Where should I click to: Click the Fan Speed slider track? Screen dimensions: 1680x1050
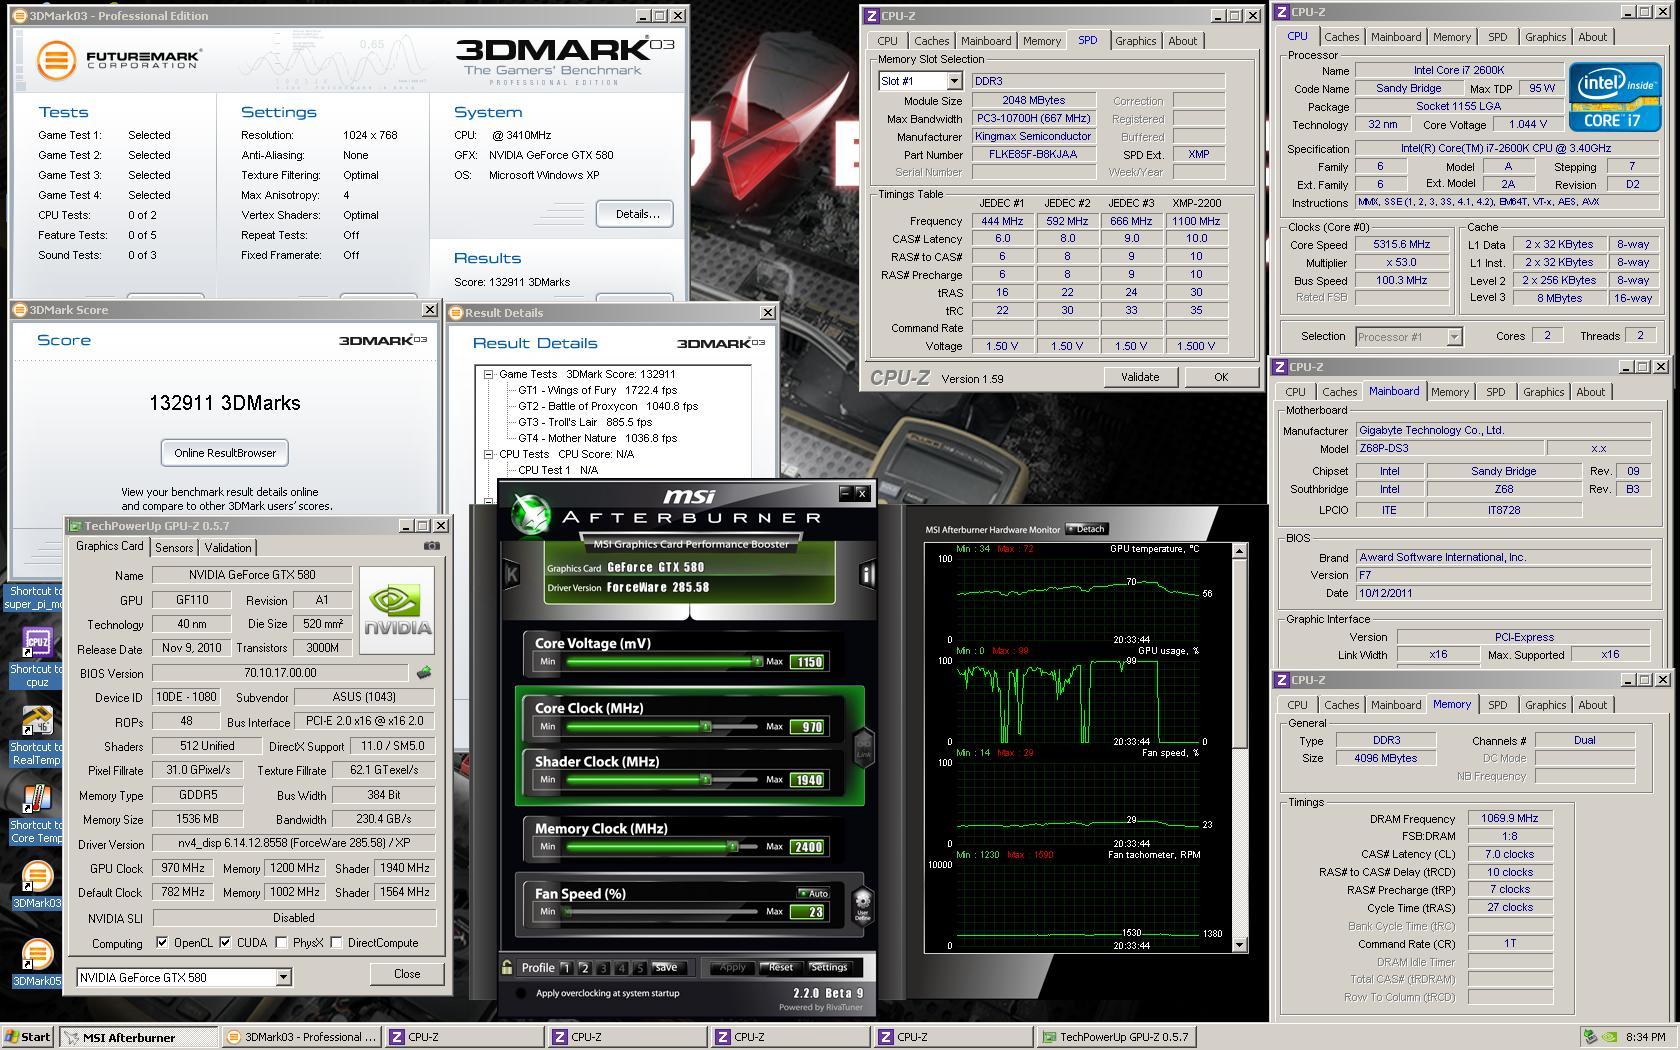click(661, 911)
